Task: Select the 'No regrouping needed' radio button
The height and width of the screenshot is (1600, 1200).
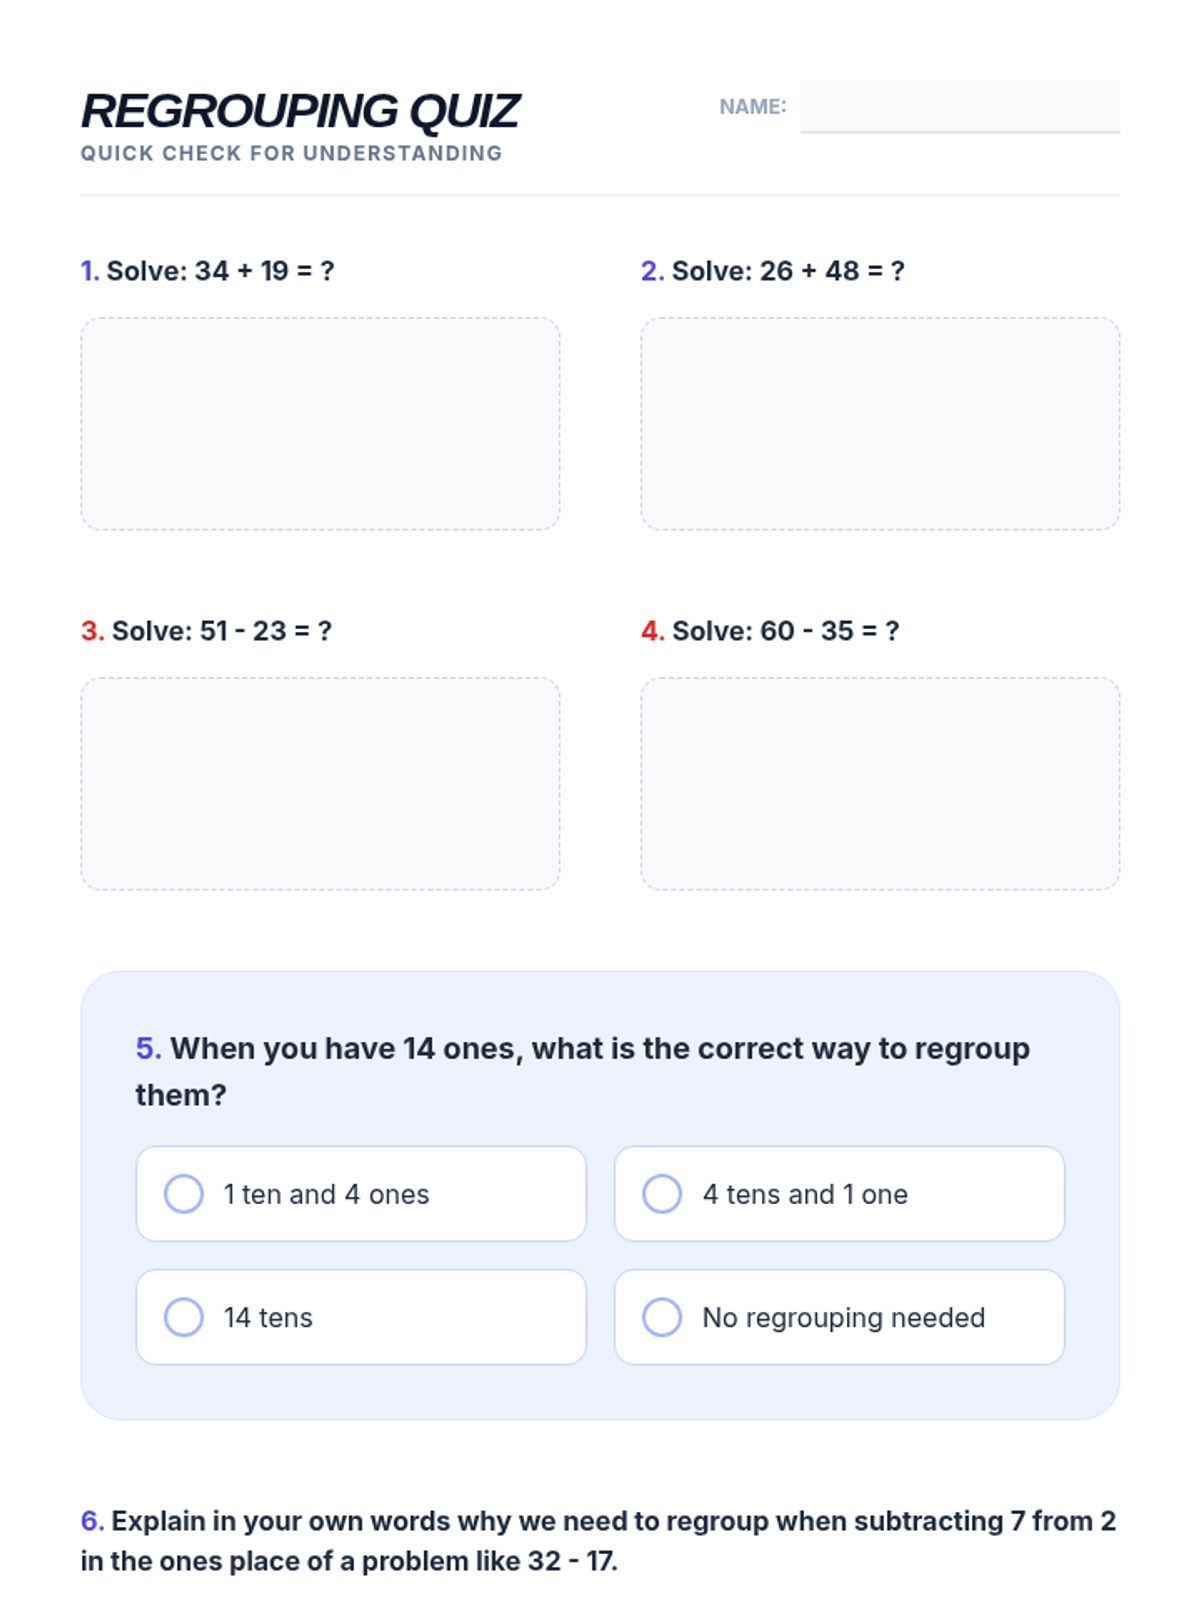Action: click(x=662, y=1317)
